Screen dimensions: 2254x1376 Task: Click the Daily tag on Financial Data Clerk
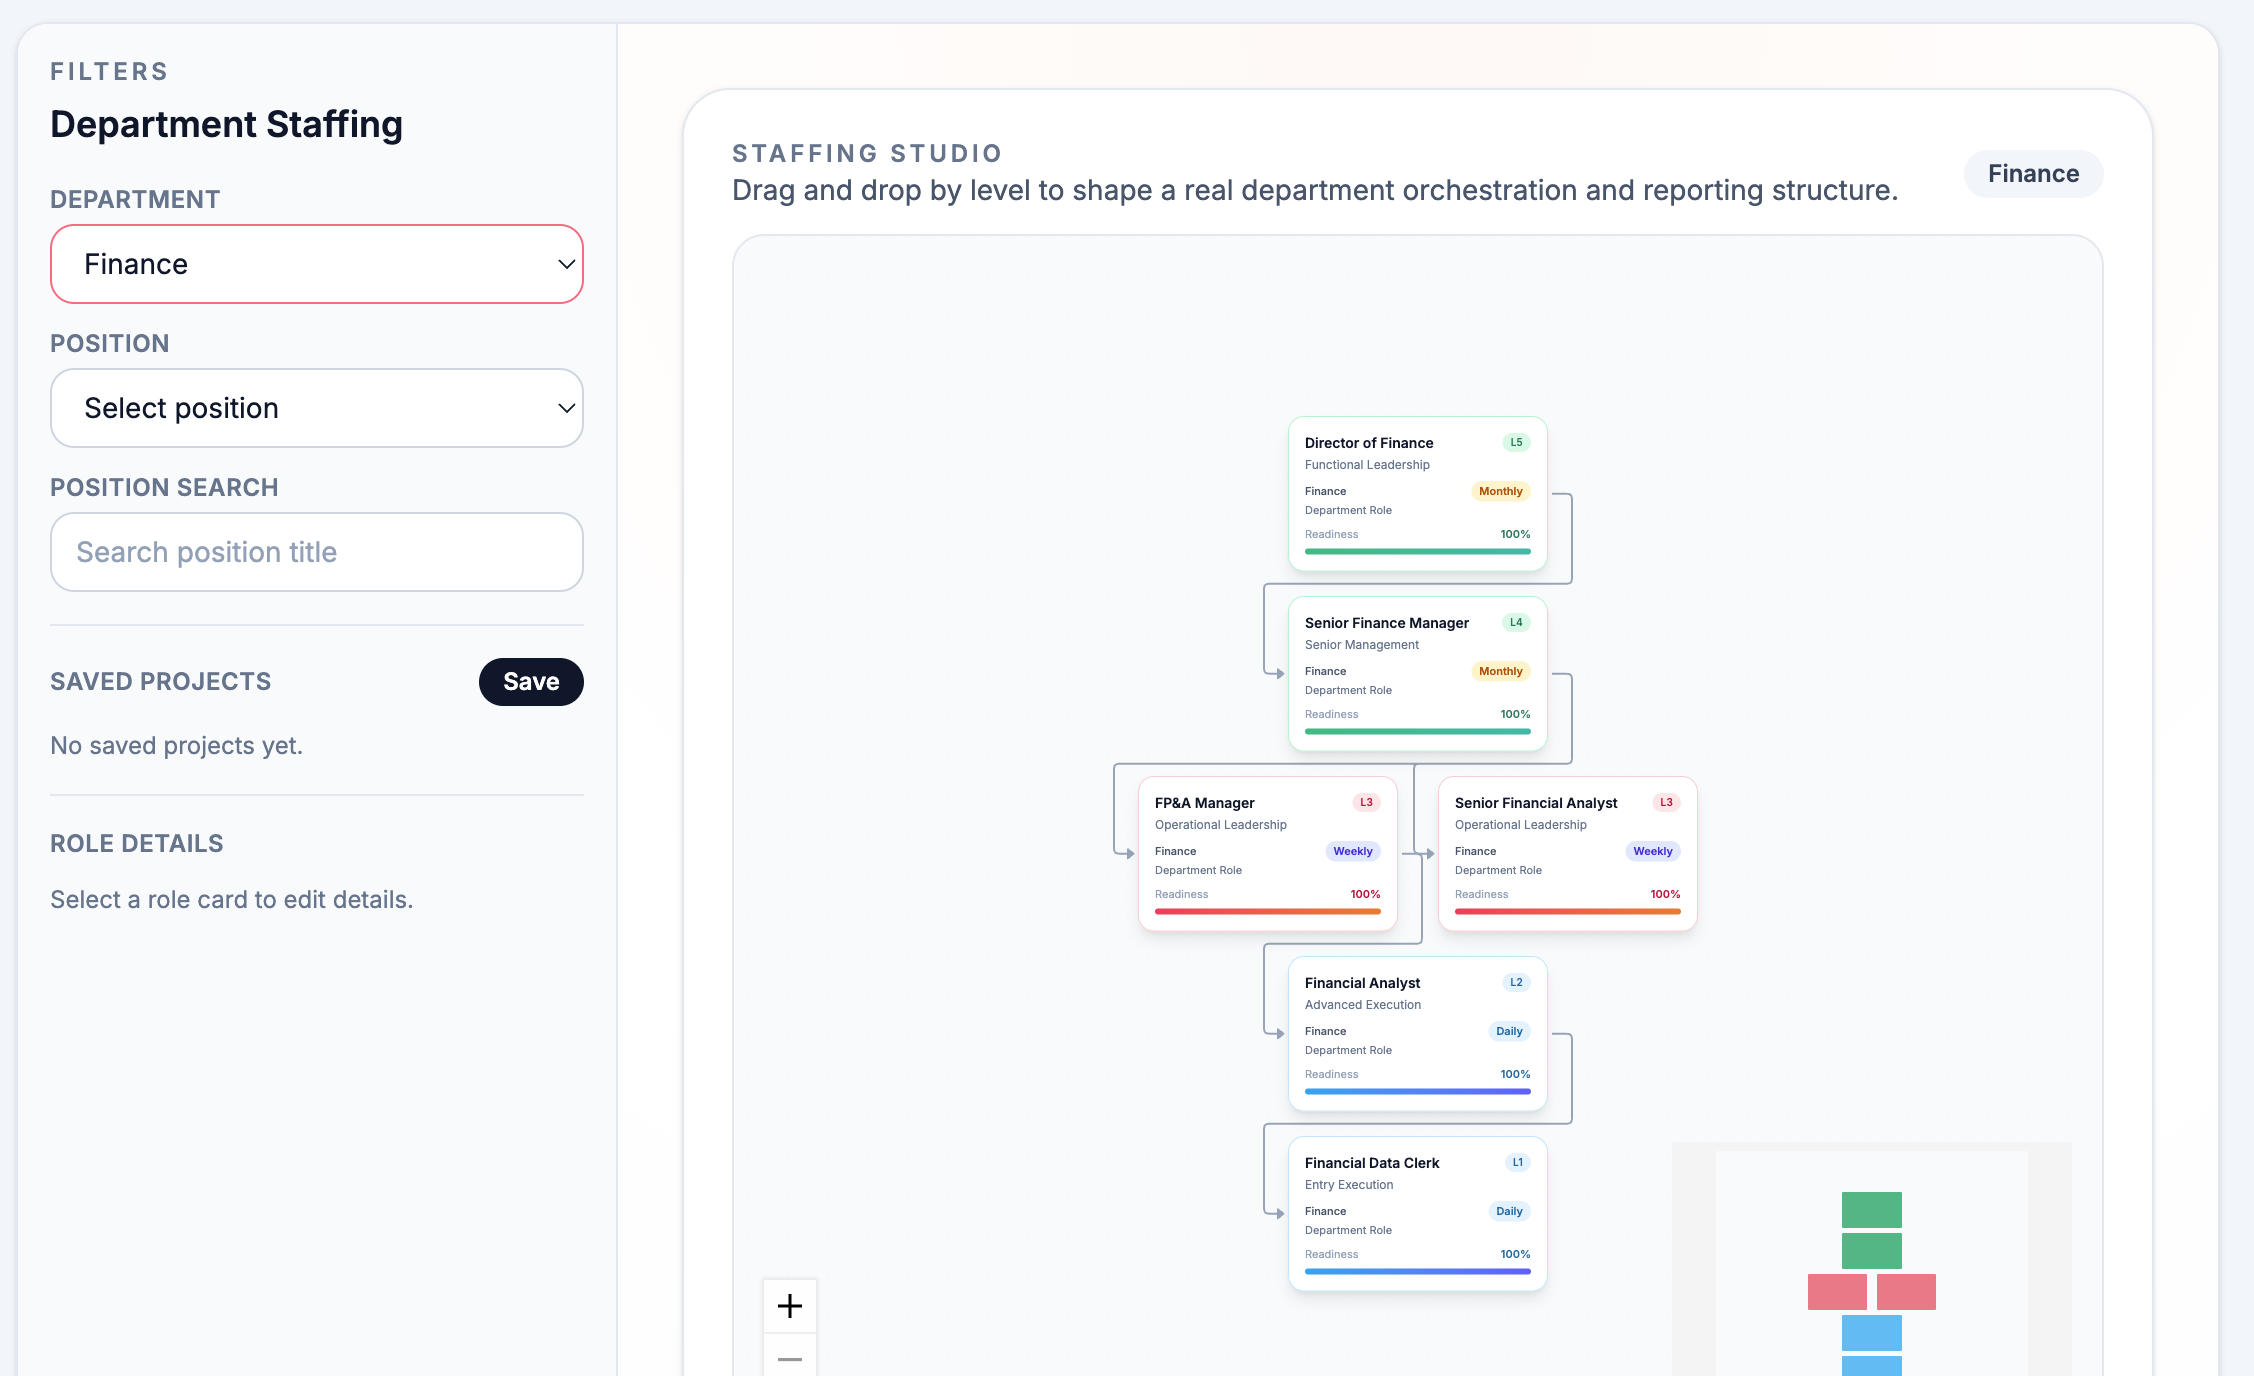pos(1509,1211)
